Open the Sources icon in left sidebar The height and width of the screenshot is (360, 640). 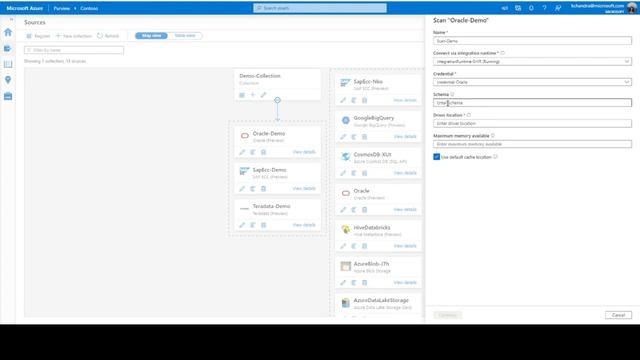pyautogui.click(x=8, y=49)
